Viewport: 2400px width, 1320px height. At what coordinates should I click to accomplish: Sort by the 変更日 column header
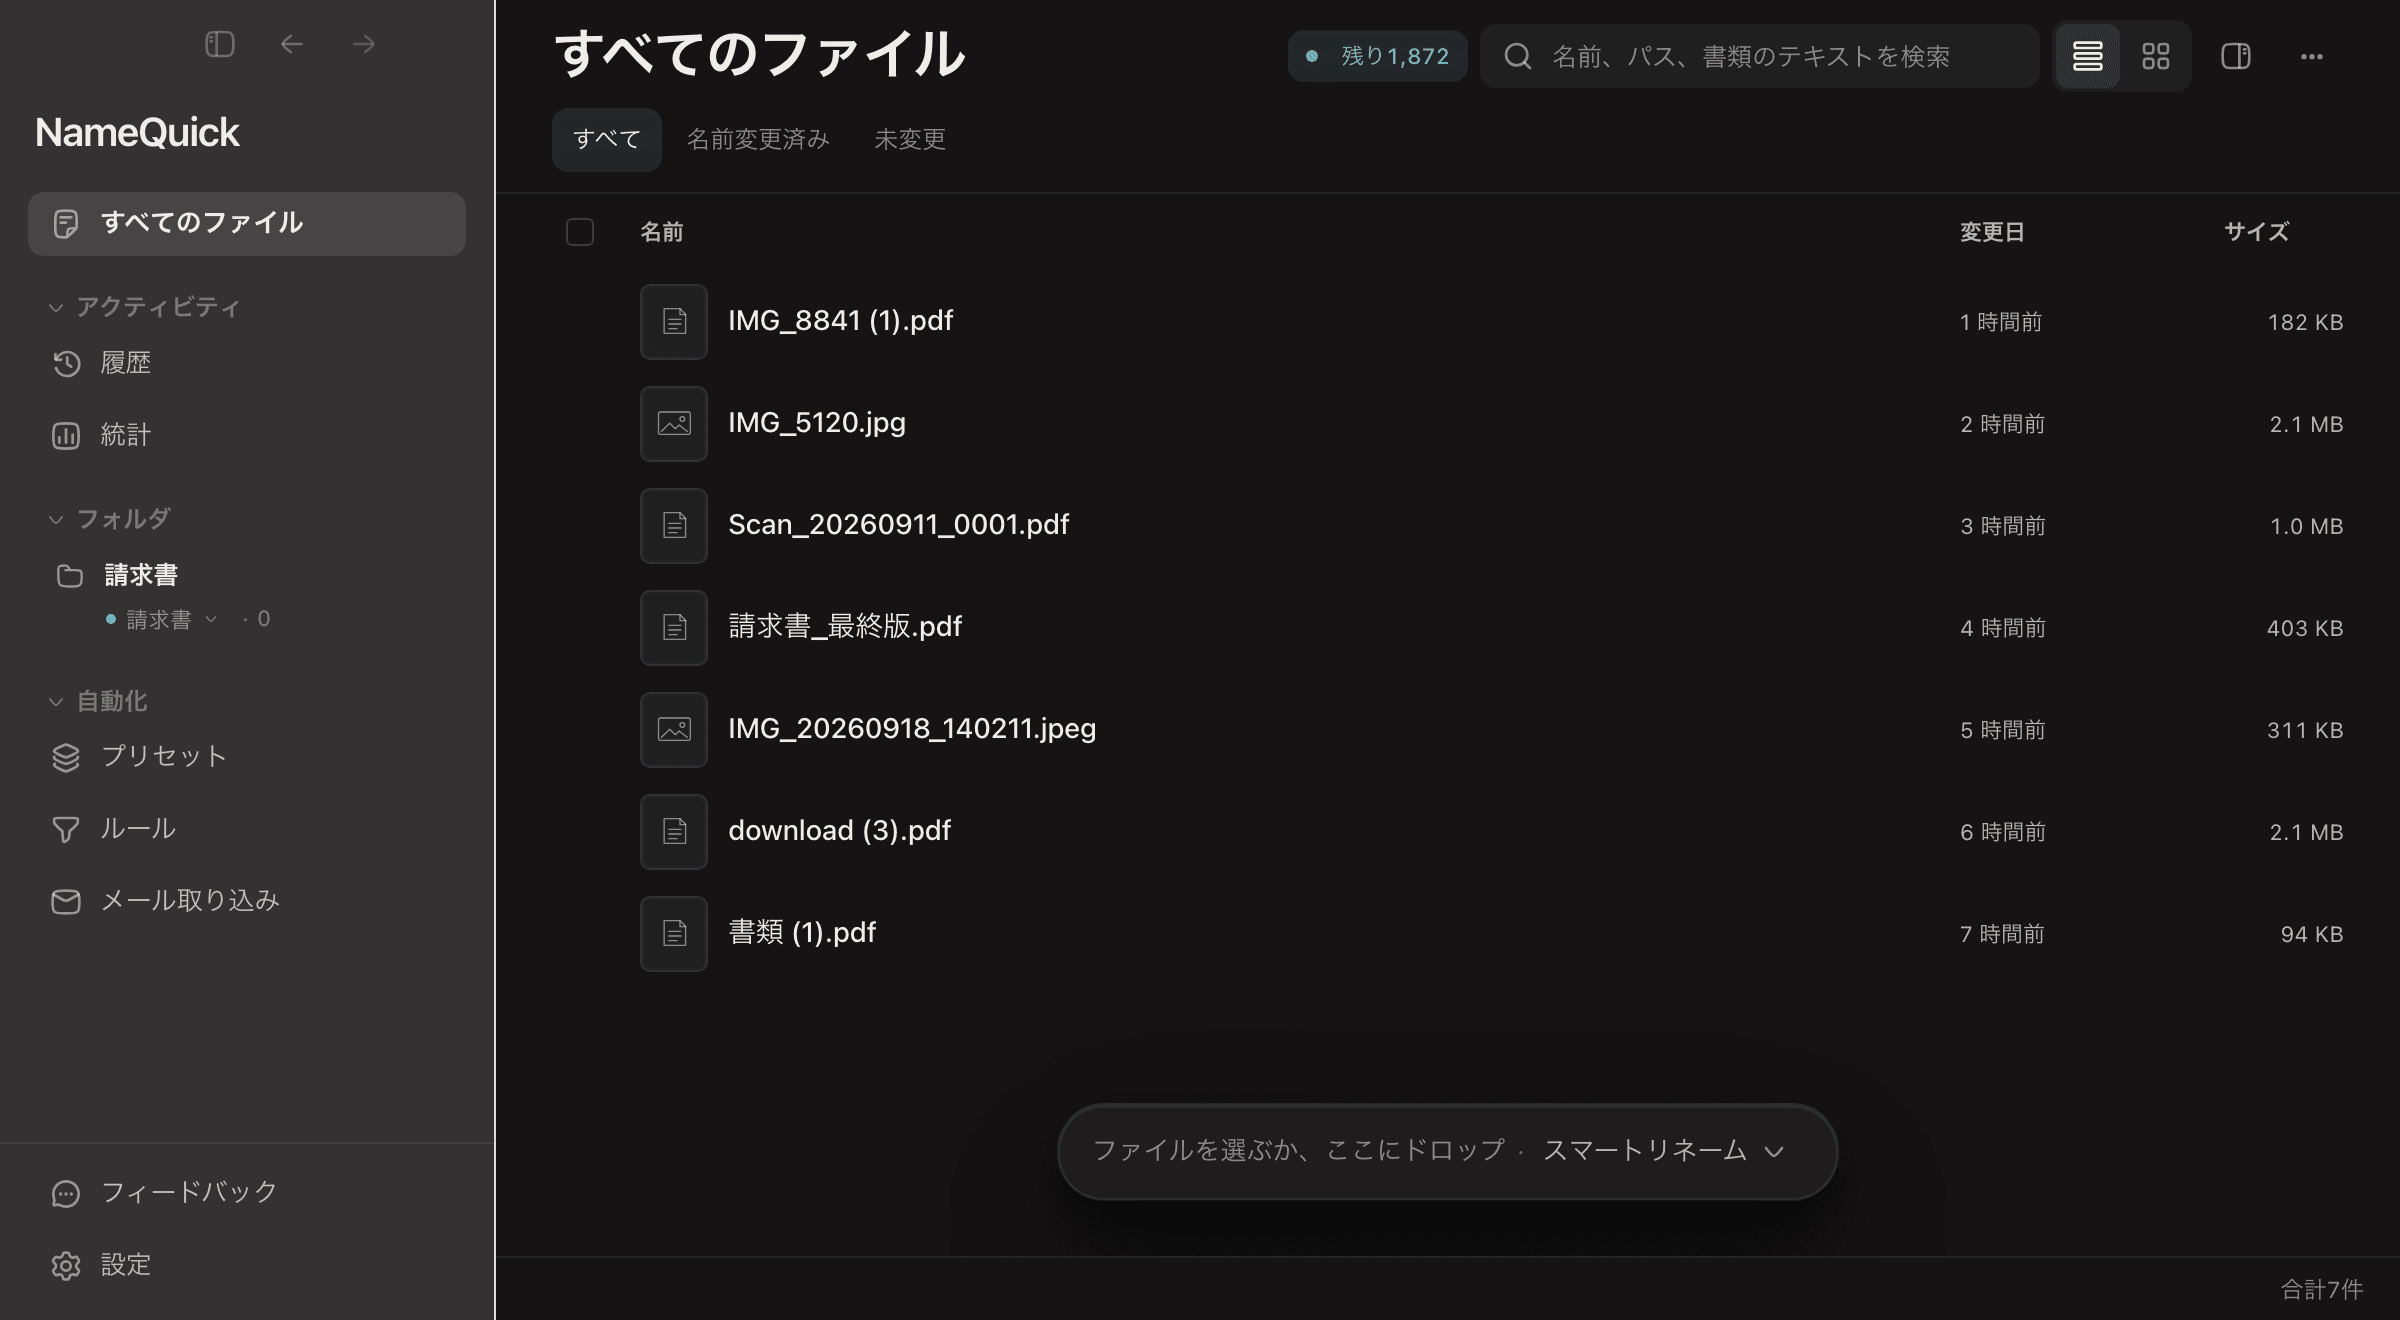(1992, 232)
